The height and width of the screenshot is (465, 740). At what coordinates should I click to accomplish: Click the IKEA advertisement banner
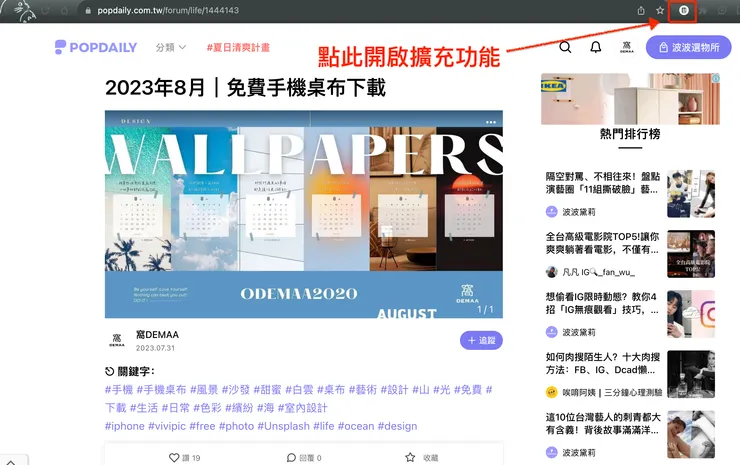(630, 99)
